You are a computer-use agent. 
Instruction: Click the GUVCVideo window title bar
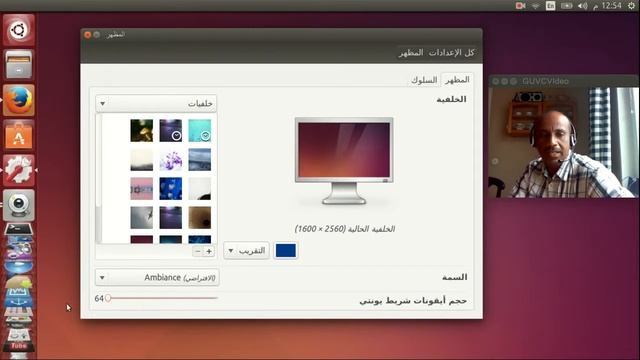pyautogui.click(x=564, y=81)
